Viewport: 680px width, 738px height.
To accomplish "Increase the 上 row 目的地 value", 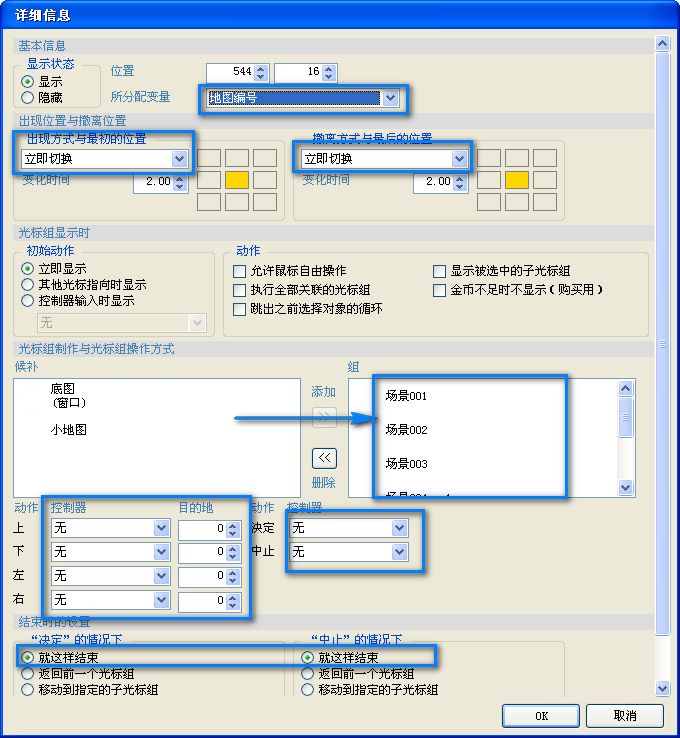I will pyautogui.click(x=232, y=526).
